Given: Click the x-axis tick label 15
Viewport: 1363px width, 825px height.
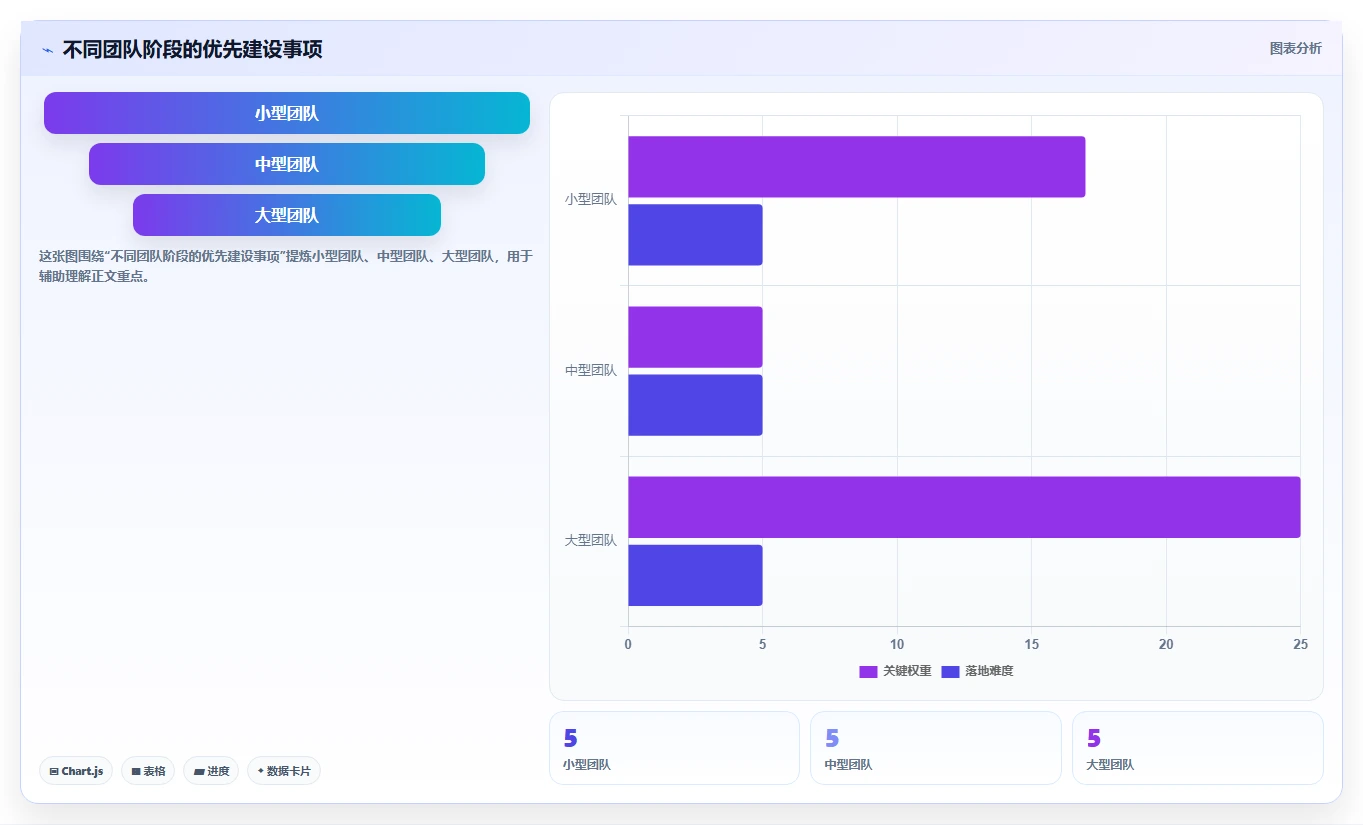Looking at the screenshot, I should tap(1031, 645).
